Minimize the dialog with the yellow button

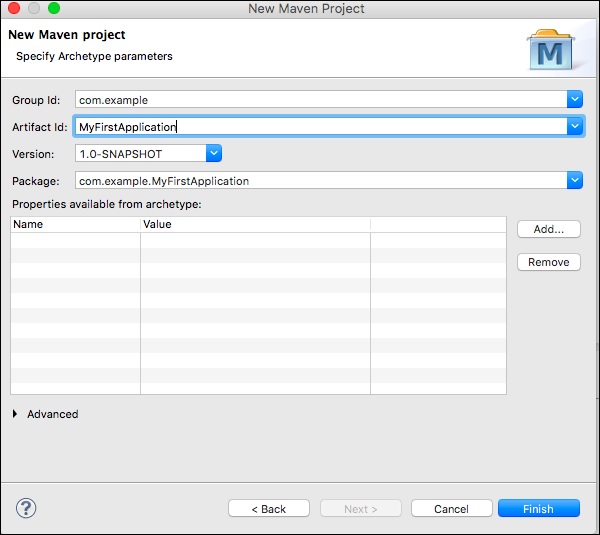[34, 9]
